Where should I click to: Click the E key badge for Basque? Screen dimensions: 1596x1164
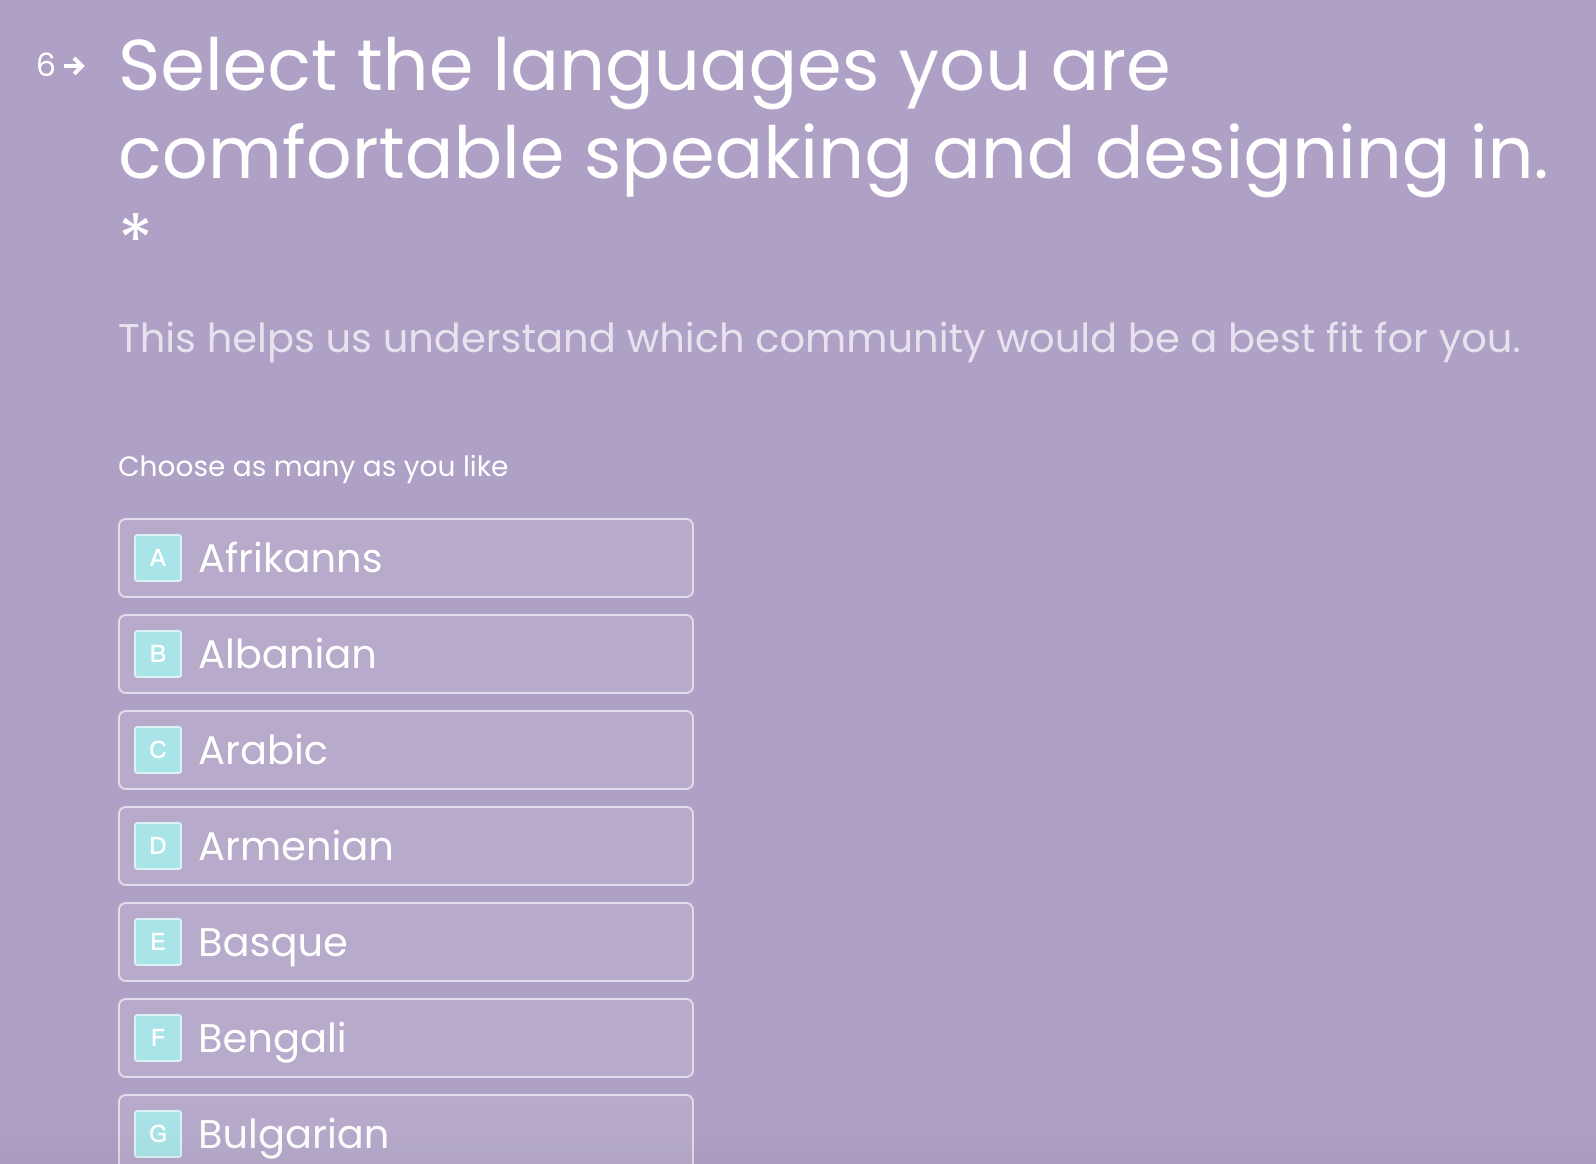[158, 942]
